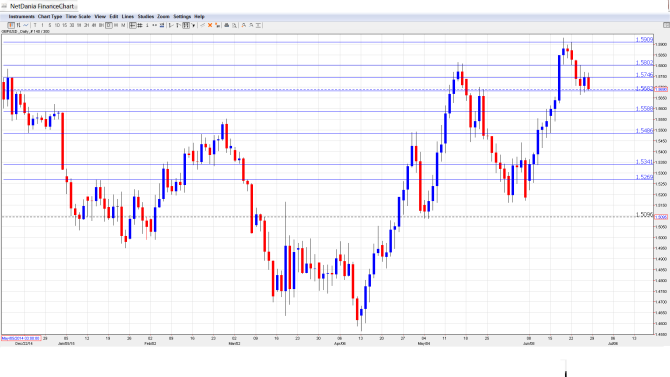Click the 1.5341 price level label
The height and width of the screenshot is (377, 670).
click(x=644, y=162)
